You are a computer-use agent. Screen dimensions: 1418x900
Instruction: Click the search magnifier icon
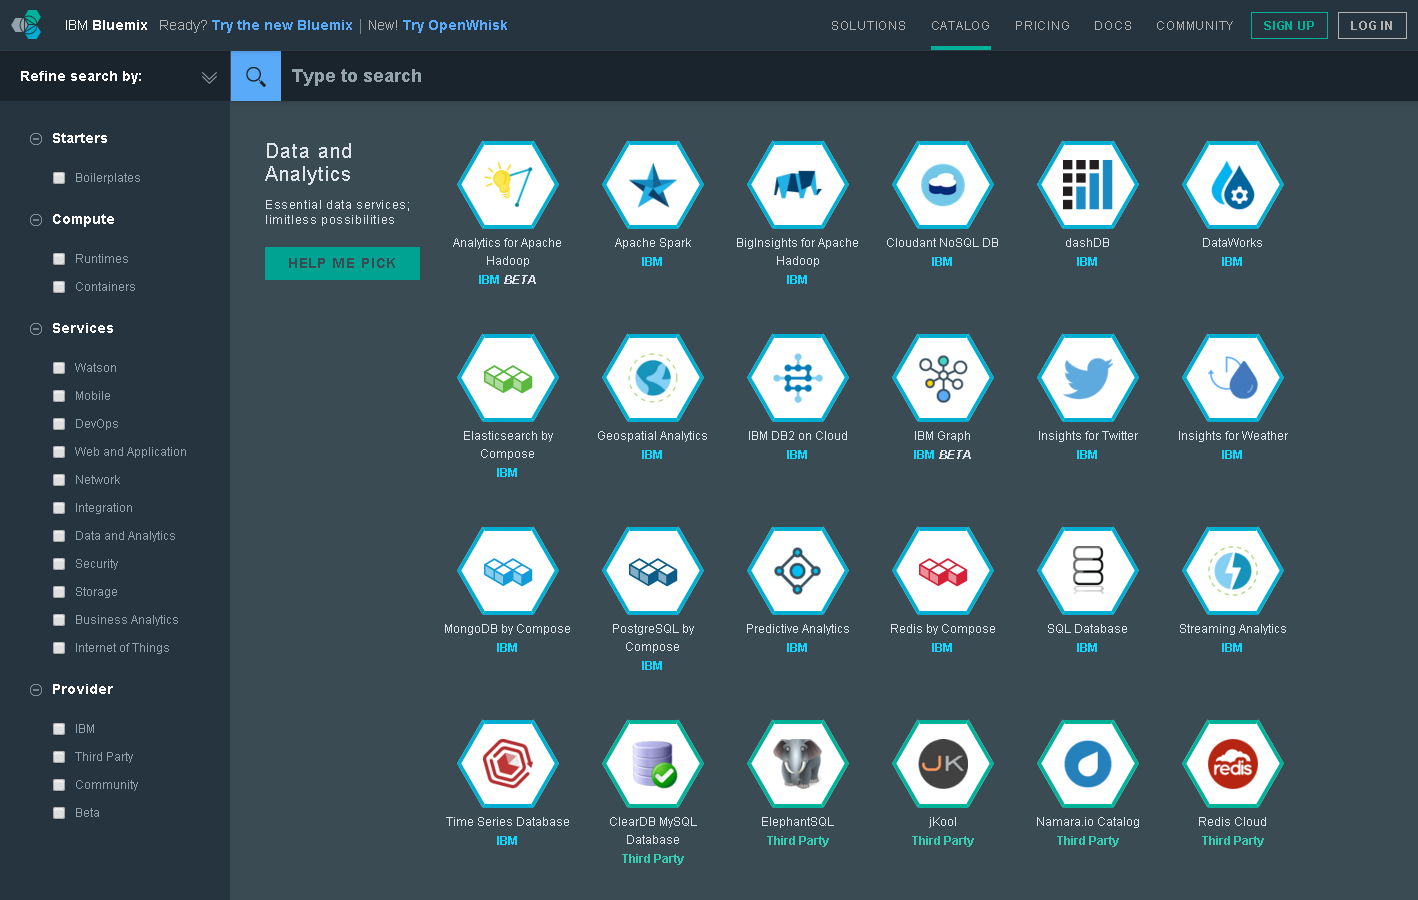pyautogui.click(x=256, y=76)
